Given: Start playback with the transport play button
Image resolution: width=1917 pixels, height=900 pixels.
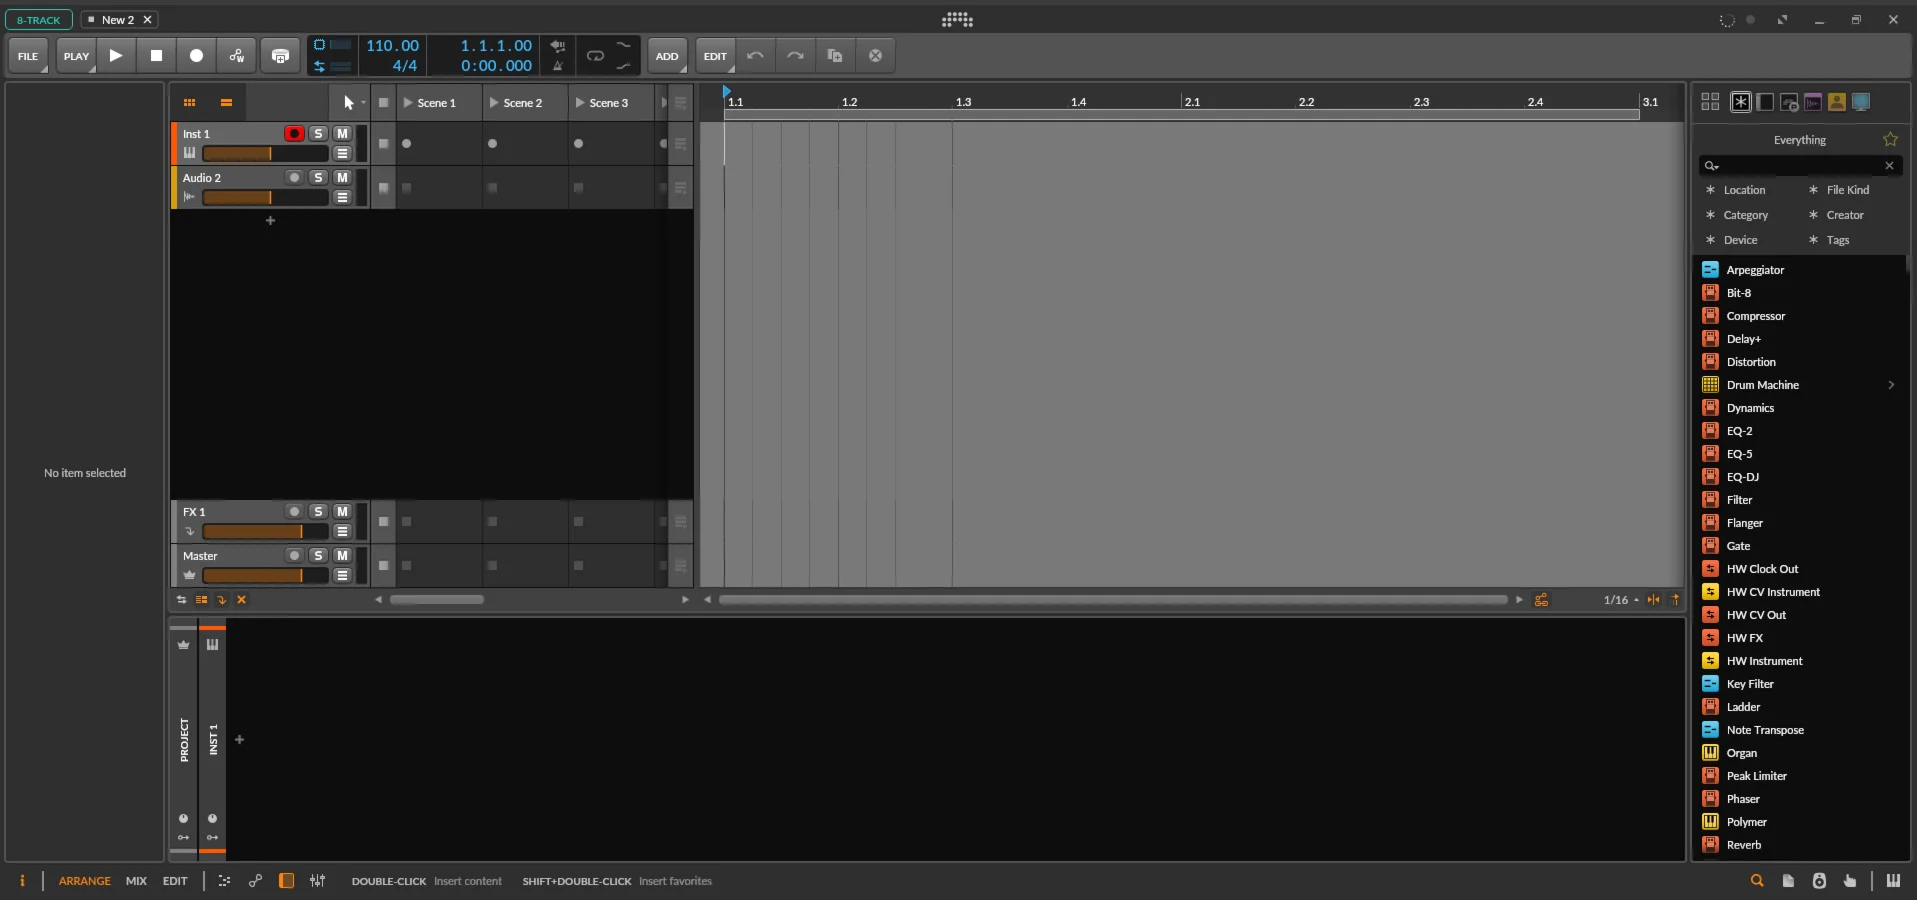Looking at the screenshot, I should (x=116, y=56).
